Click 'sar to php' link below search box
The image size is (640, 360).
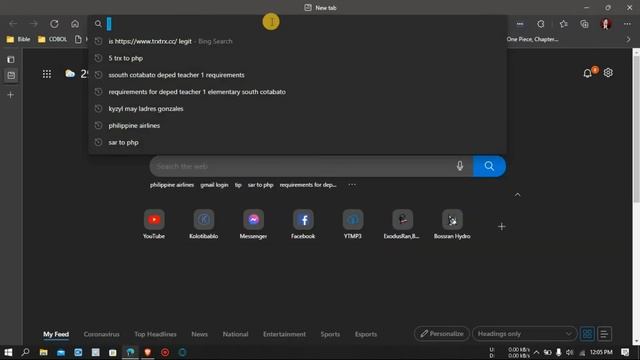[x=260, y=185]
